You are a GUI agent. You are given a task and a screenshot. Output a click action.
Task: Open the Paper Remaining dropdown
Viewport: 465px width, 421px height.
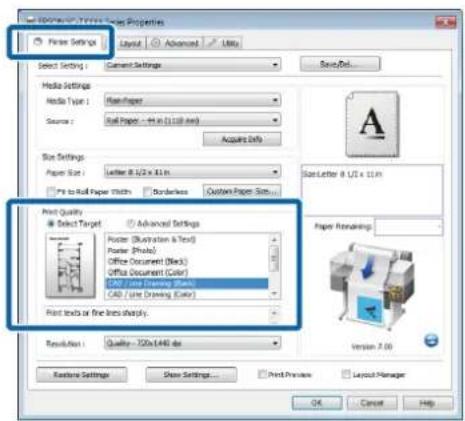point(409,227)
